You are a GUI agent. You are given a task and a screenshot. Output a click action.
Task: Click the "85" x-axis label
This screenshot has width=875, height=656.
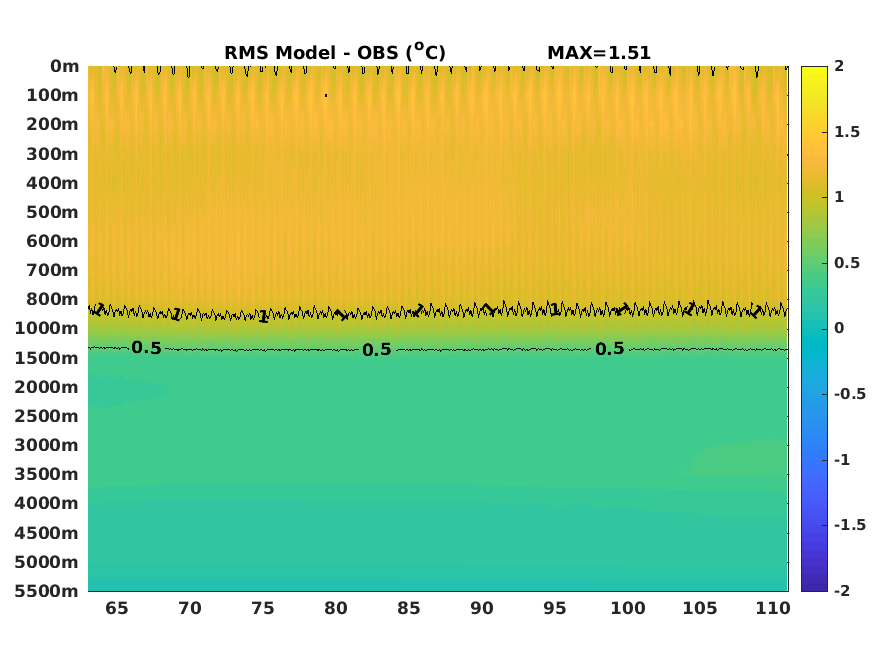click(x=408, y=608)
